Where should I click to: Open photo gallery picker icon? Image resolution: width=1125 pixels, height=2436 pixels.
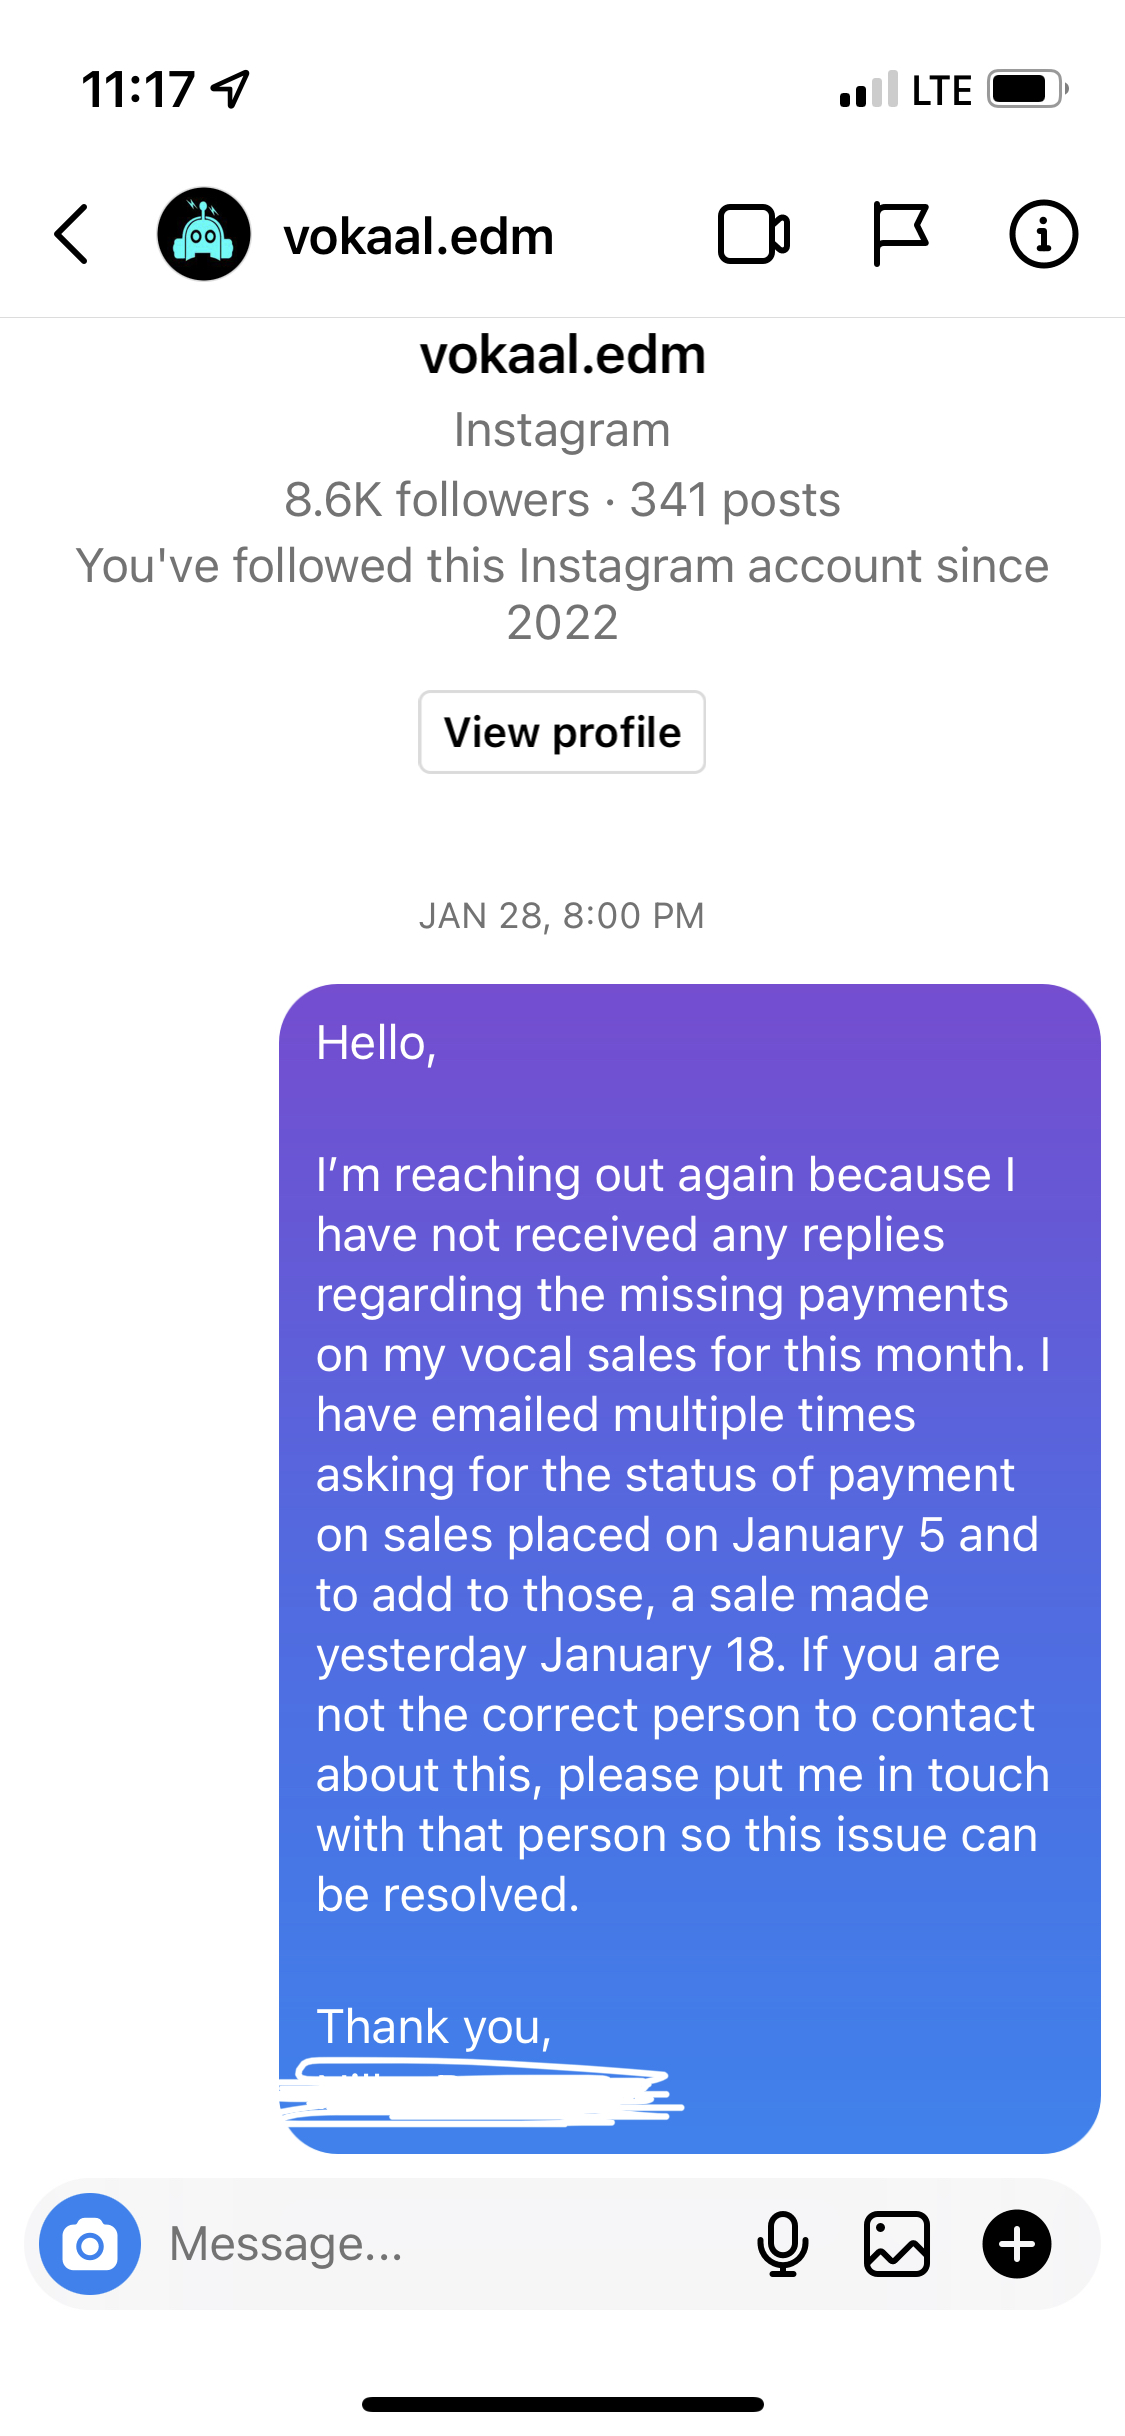[896, 2245]
